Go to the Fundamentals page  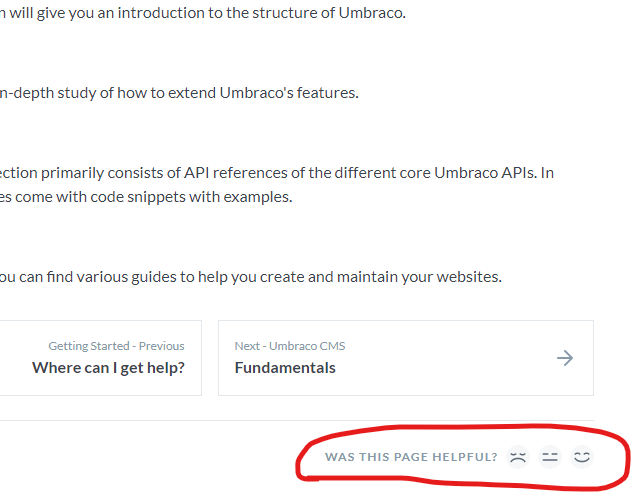pyautogui.click(x=285, y=368)
